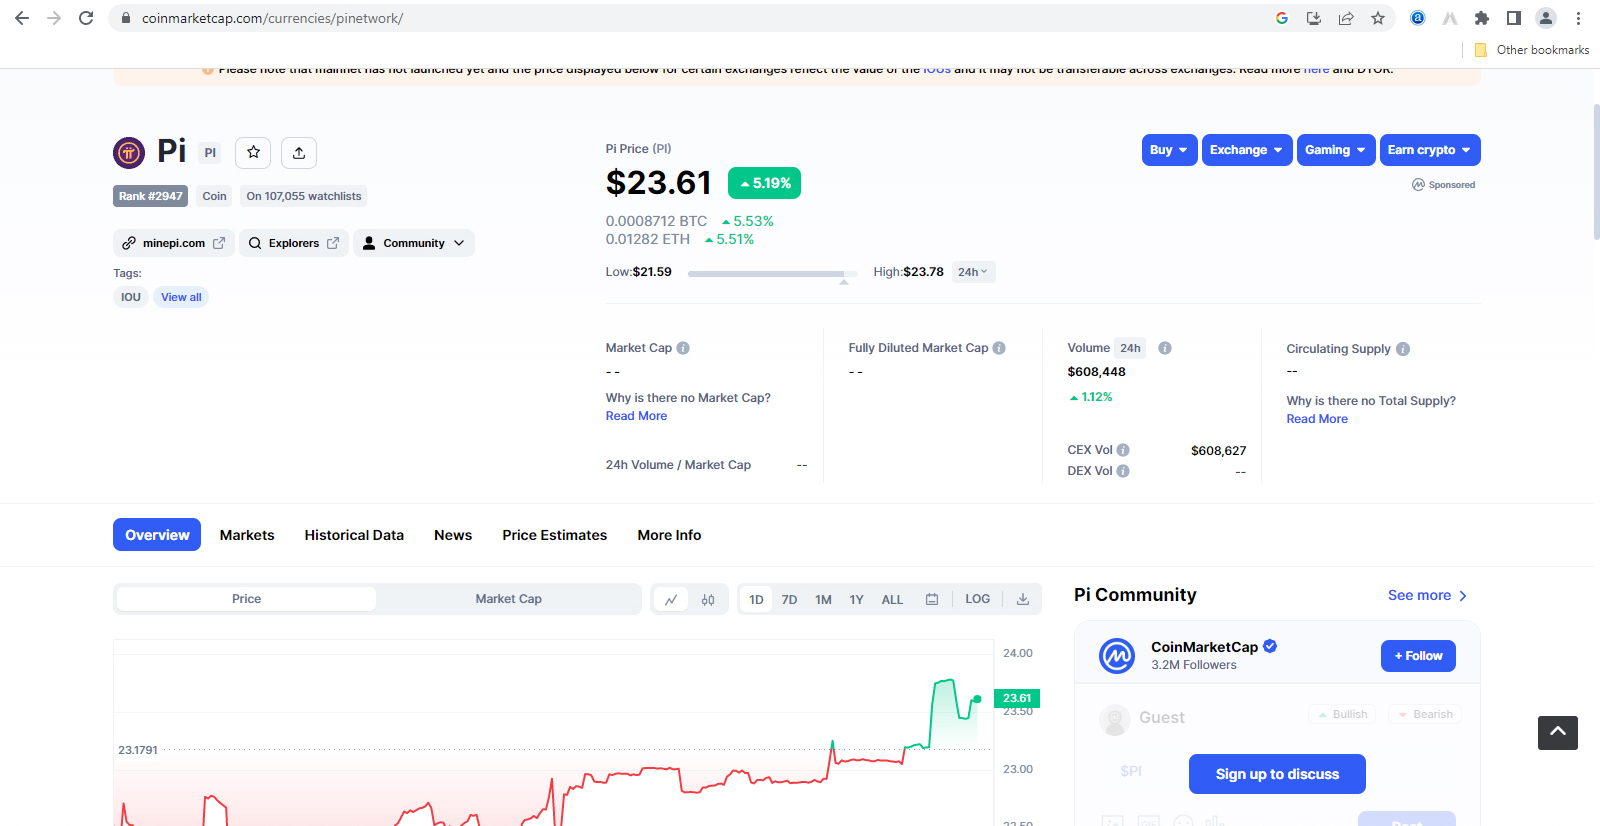Screen dimensions: 1600x826
Task: Open the Earn crypto dropdown
Action: (x=1430, y=150)
